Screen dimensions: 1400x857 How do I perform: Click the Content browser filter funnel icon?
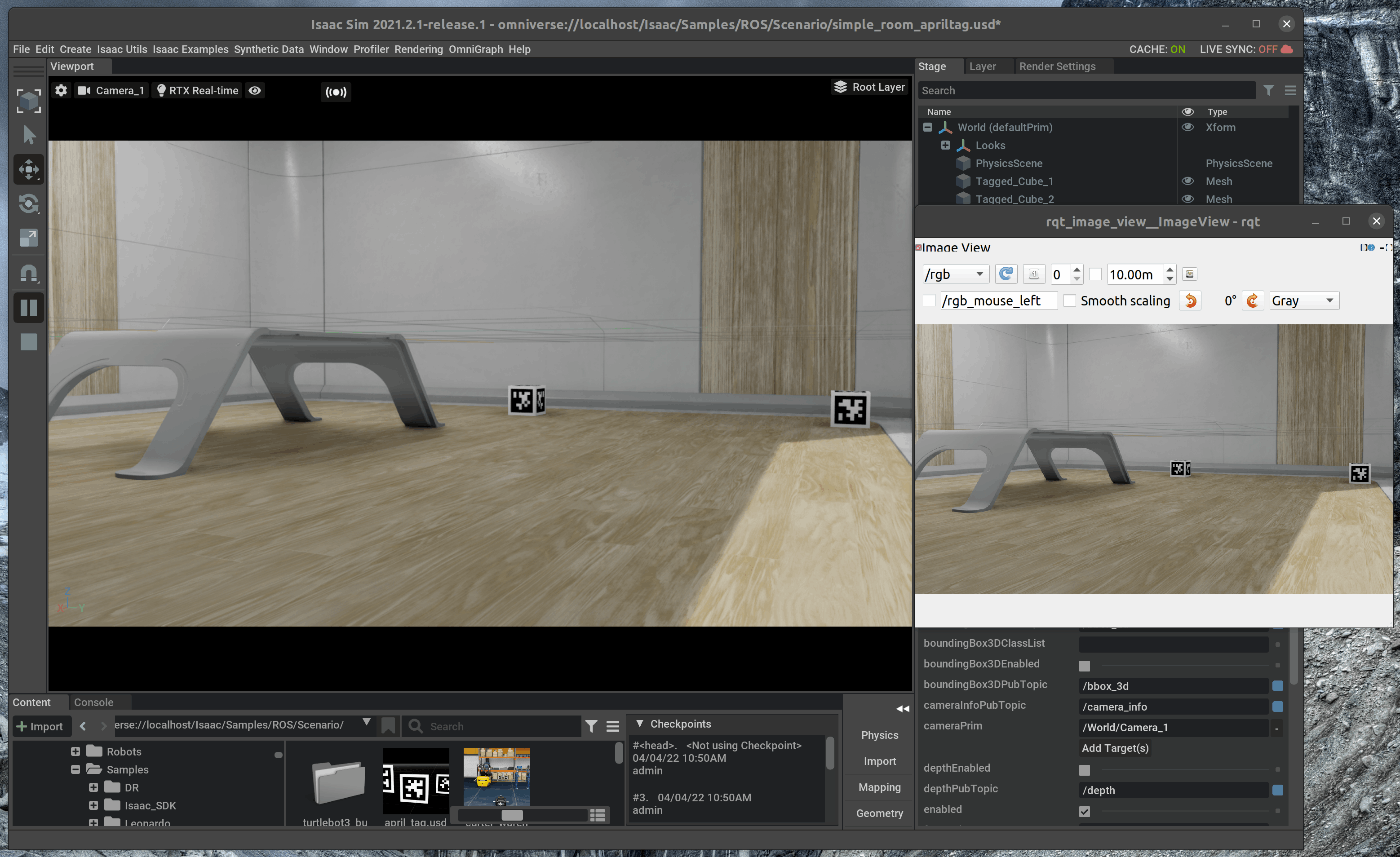[591, 726]
